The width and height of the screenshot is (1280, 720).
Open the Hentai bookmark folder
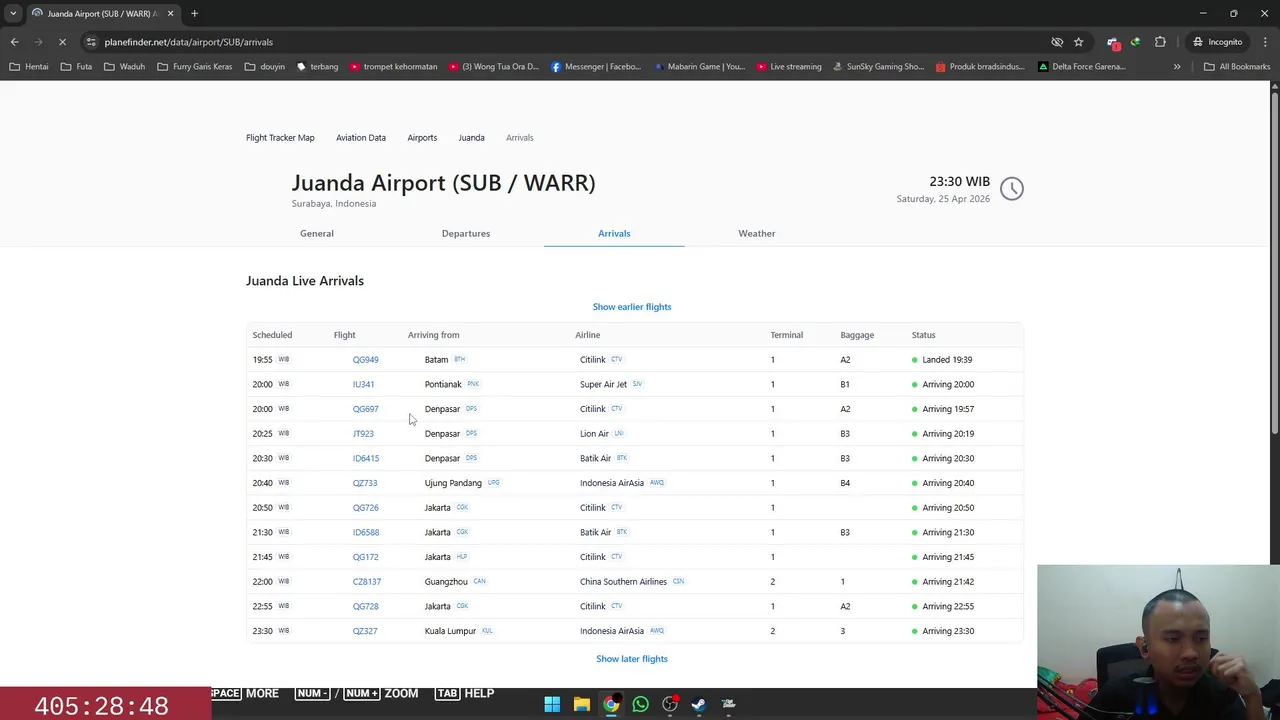coord(29,66)
